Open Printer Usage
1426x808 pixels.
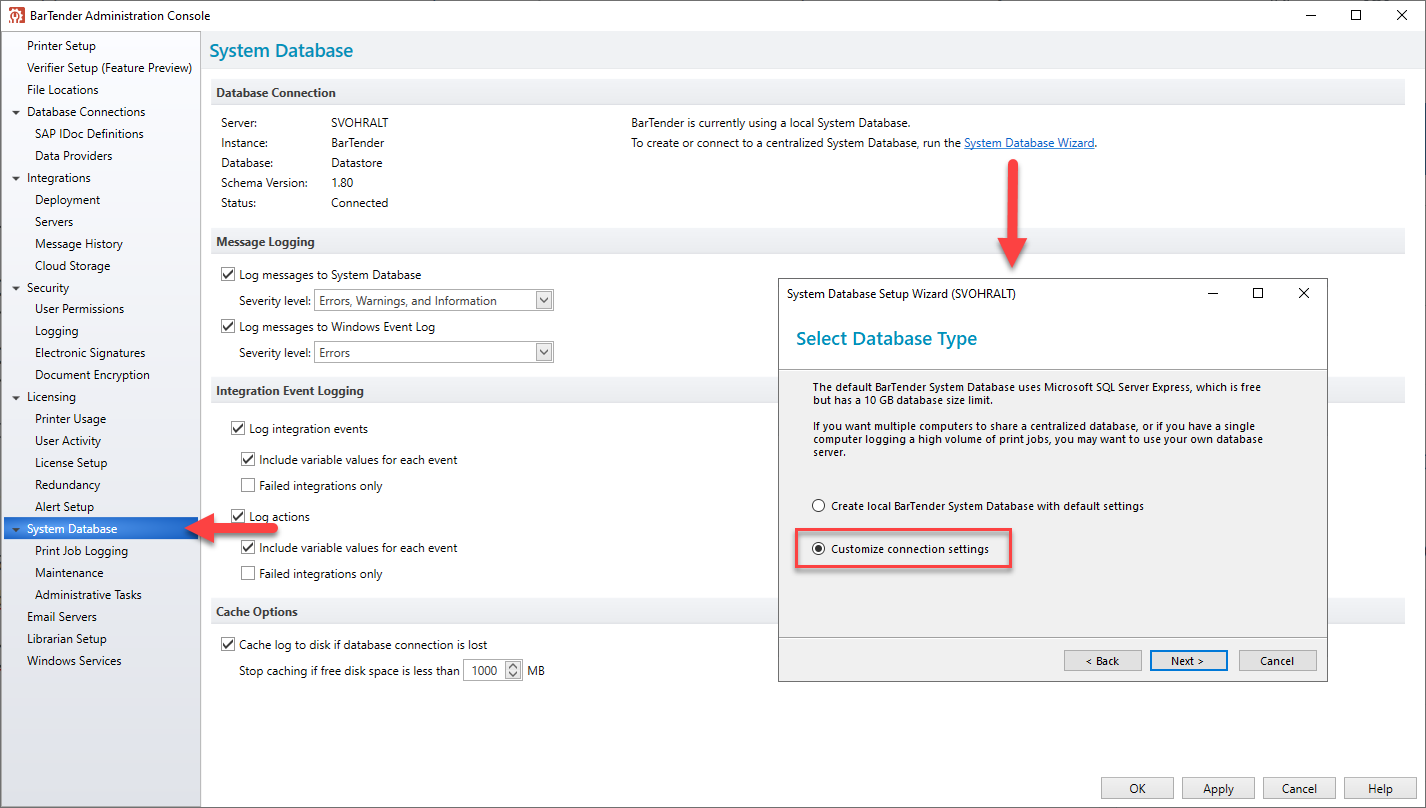(70, 419)
